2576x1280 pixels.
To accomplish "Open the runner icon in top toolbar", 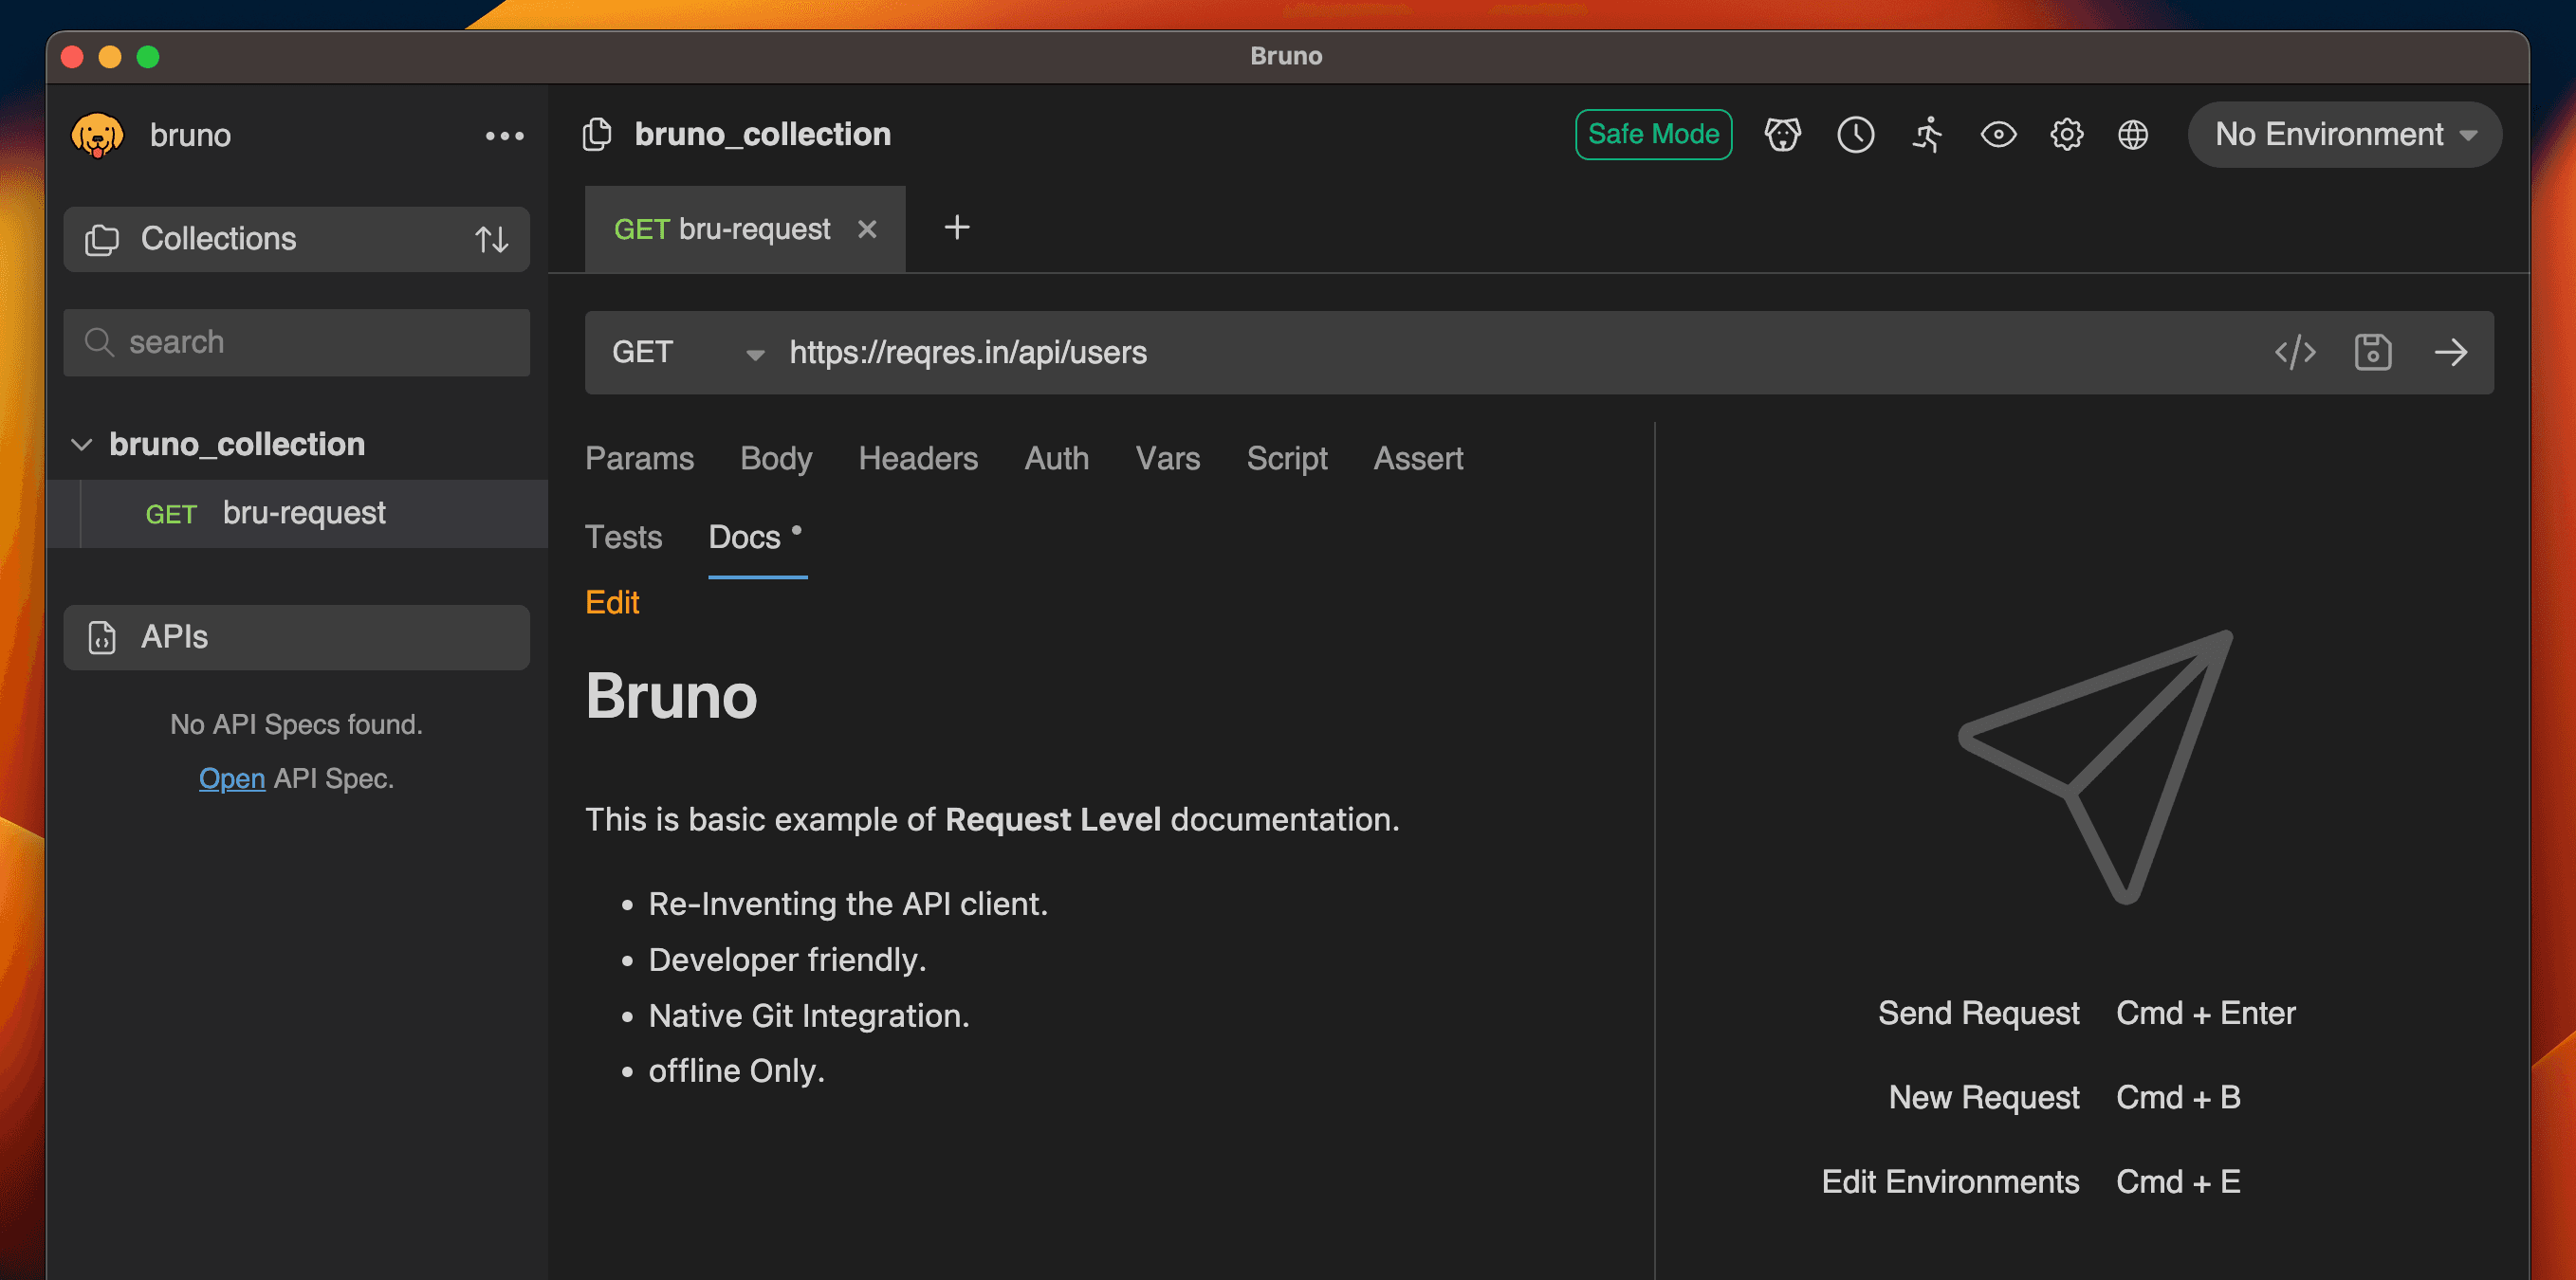I will [x=1927, y=134].
